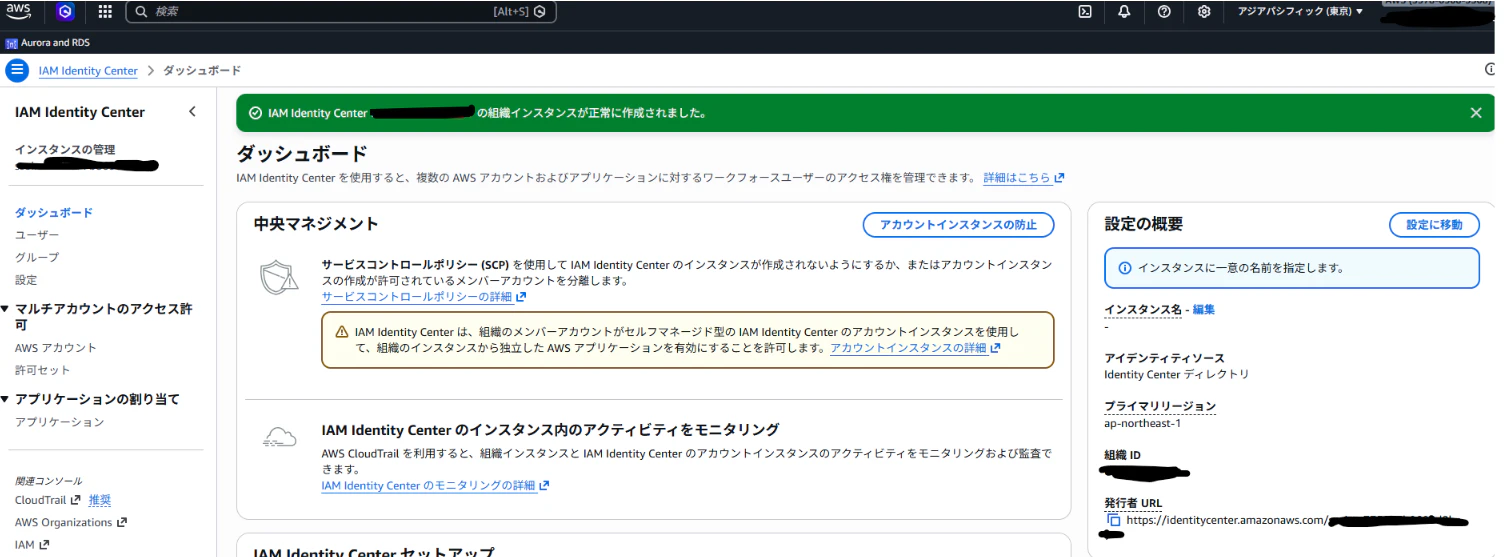Open 許可セット in the sidebar

(43, 370)
